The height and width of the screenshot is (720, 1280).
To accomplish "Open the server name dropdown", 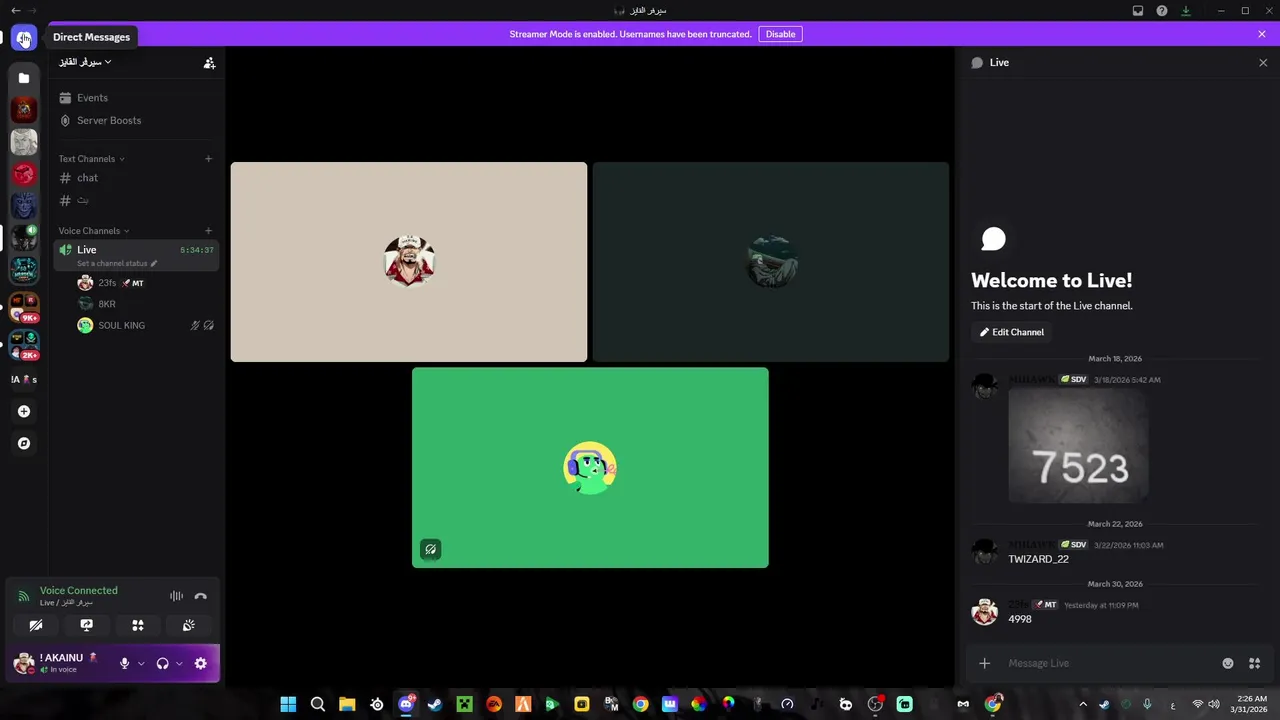I will (x=85, y=62).
